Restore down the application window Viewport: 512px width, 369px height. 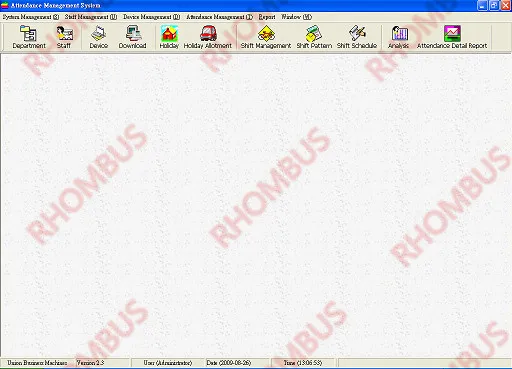pyautogui.click(x=494, y=5)
